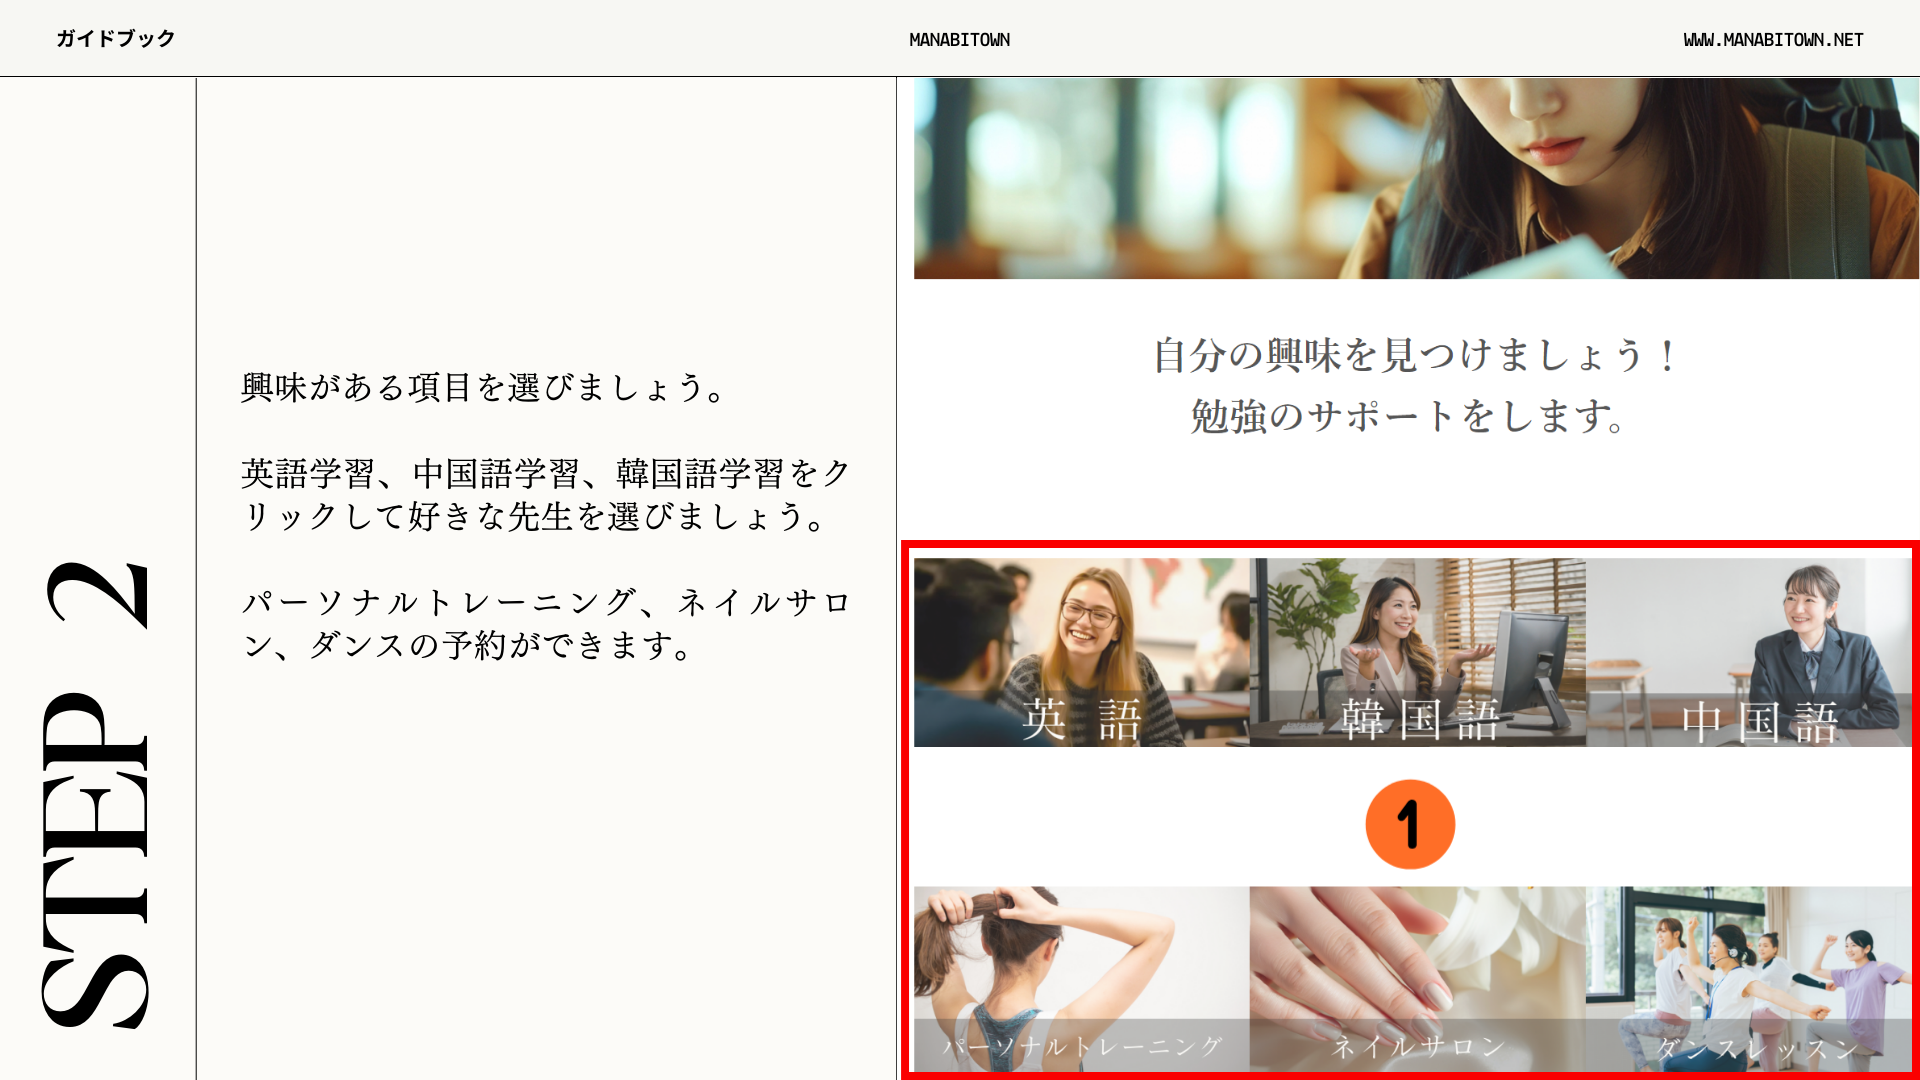Click the 中国語 label text on tile

coord(1760,722)
